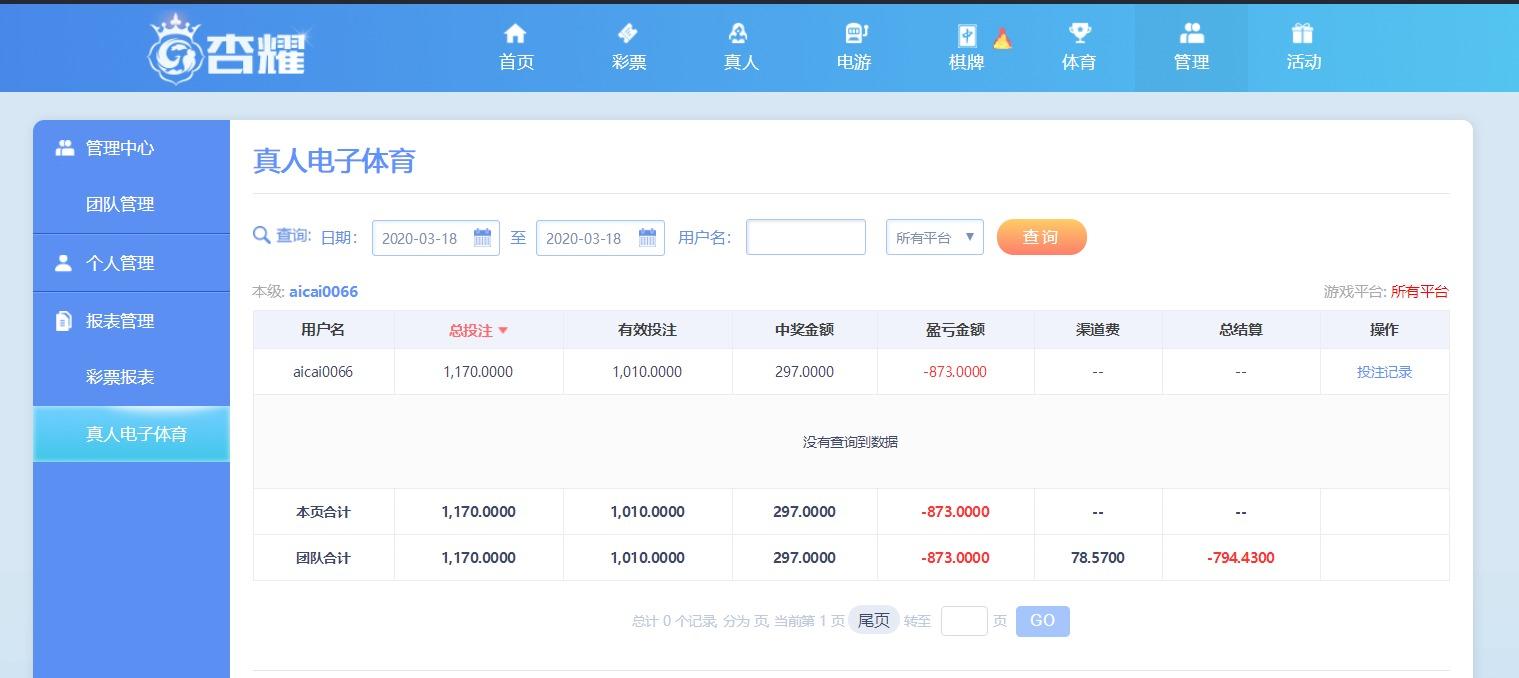
Task: Click the 渠道费 column header
Action: click(x=1098, y=330)
